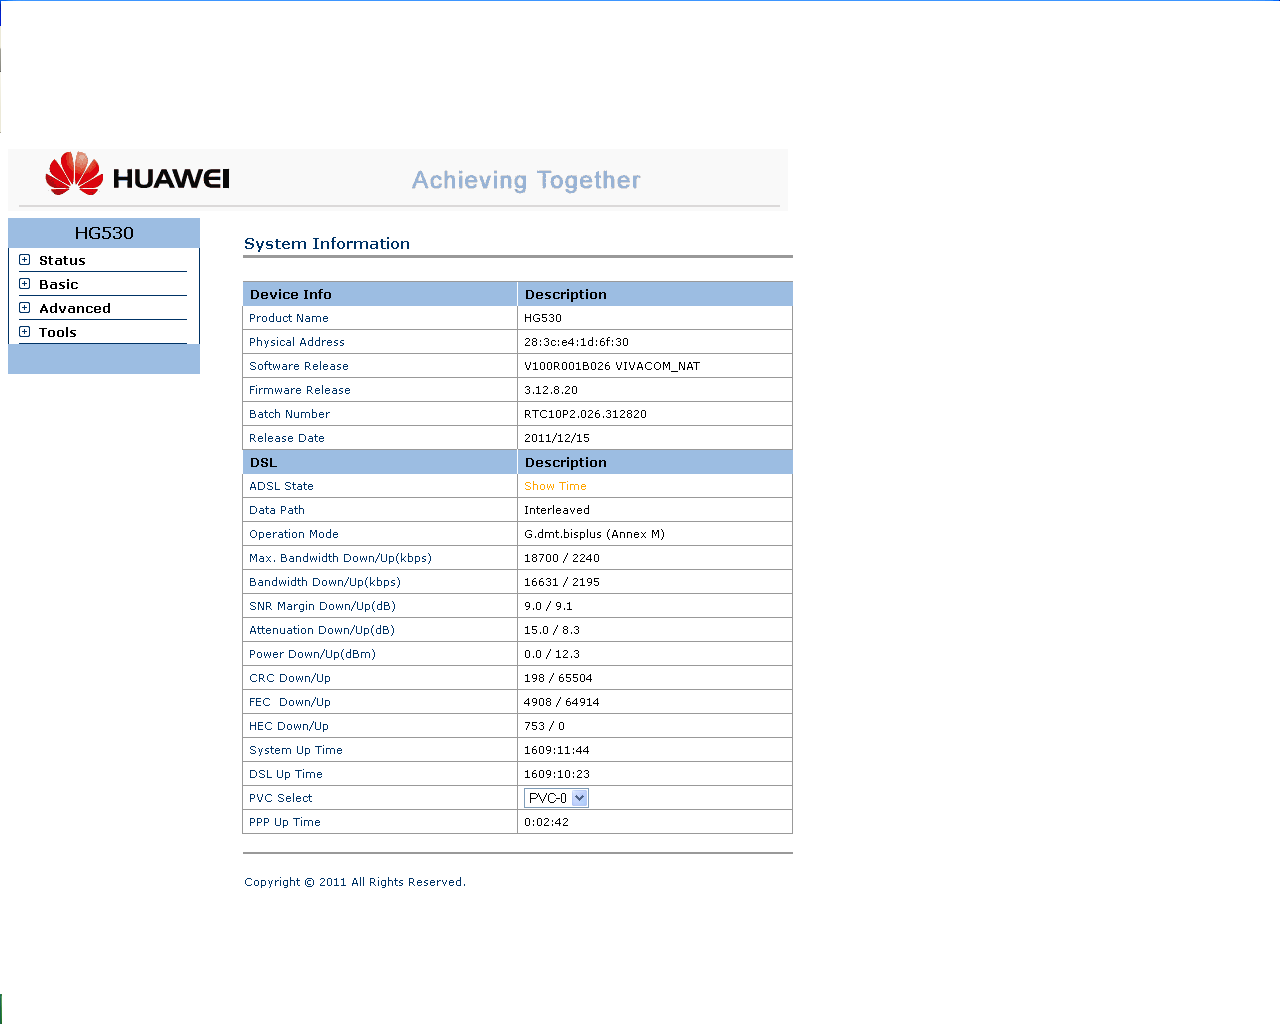Select the HEC Down/Up label
This screenshot has width=1280, height=1024.
tap(289, 726)
